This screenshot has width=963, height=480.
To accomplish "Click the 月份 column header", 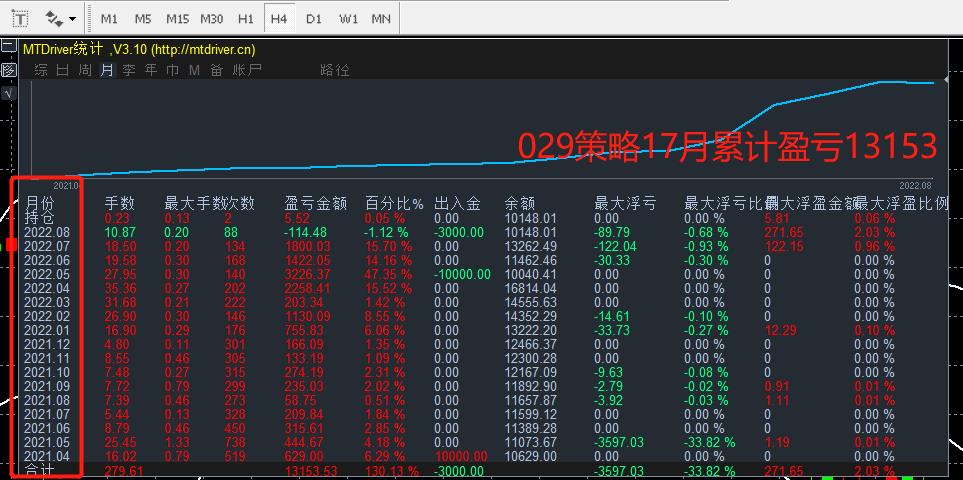I will coord(41,203).
